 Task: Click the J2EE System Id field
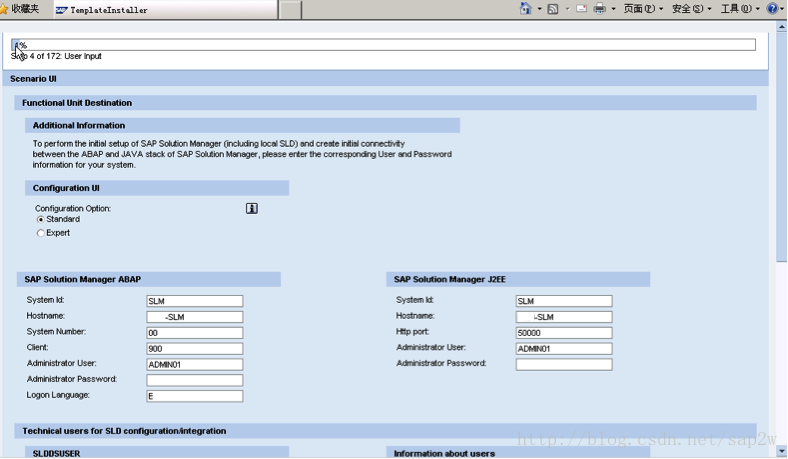point(564,301)
